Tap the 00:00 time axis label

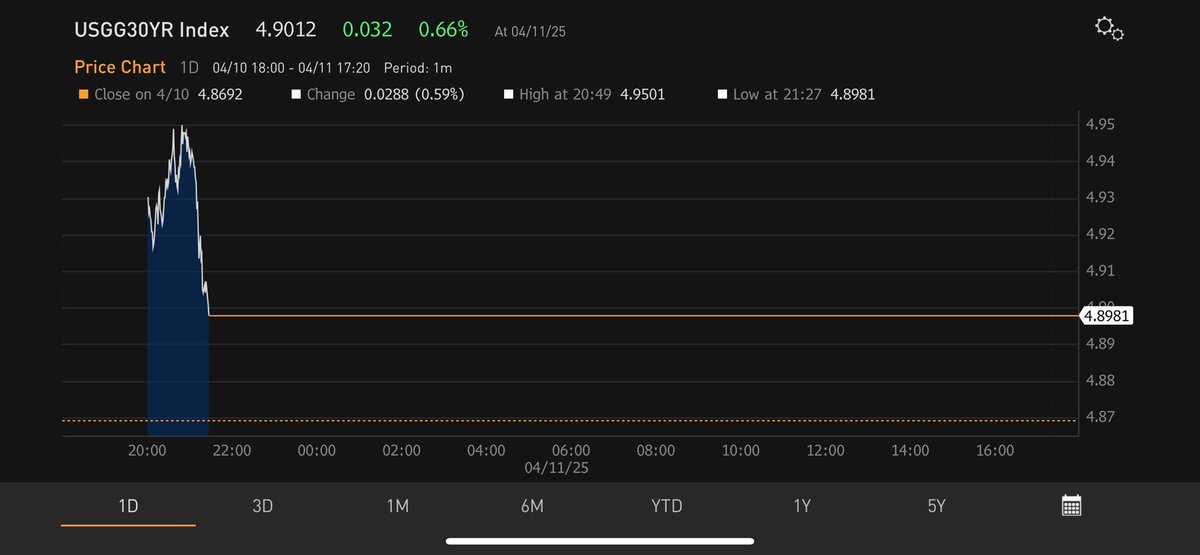coord(317,451)
